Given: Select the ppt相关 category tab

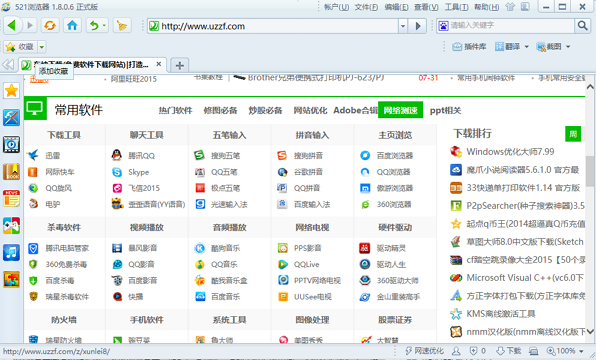Looking at the screenshot, I should click(445, 111).
